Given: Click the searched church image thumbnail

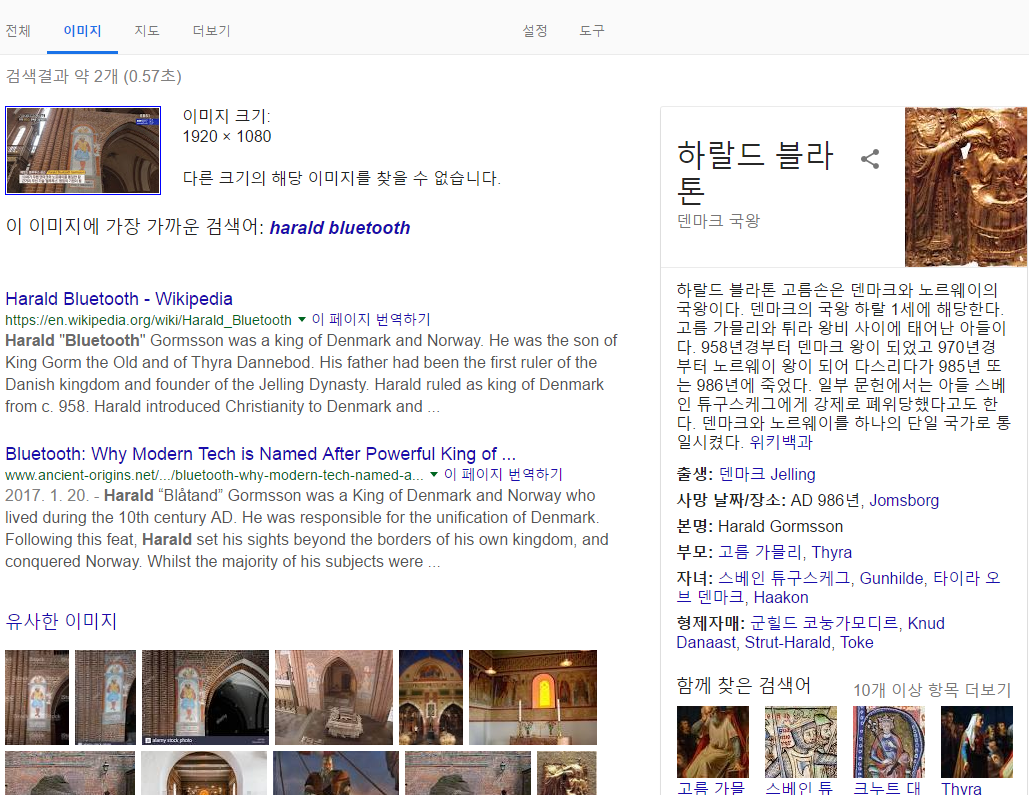Looking at the screenshot, I should (83, 150).
